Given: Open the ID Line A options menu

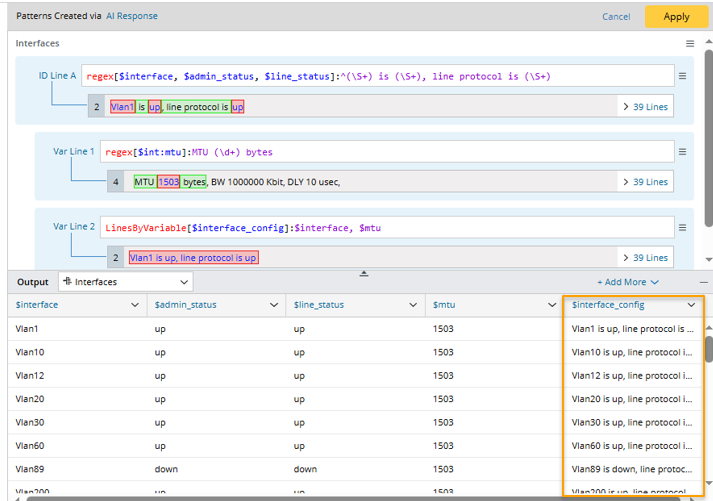Looking at the screenshot, I should coord(682,76).
